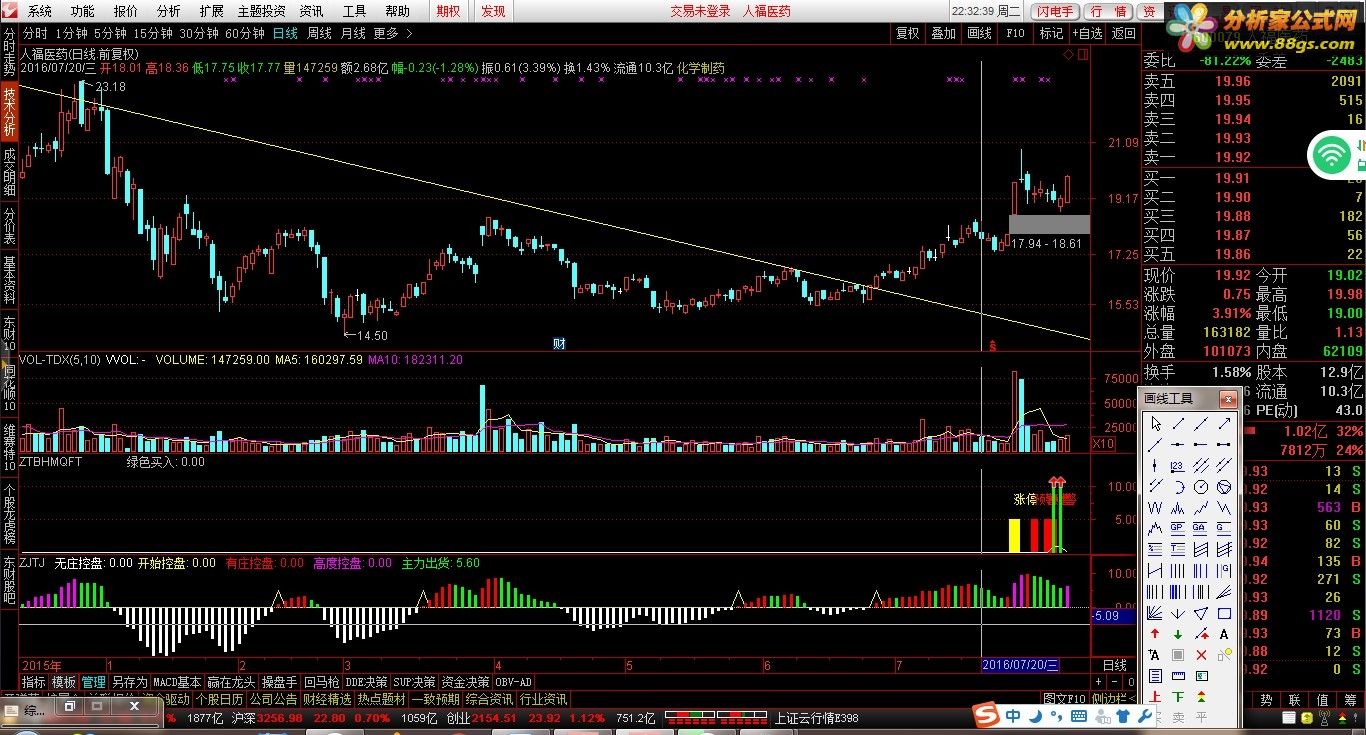Click the 复权 toolbar button
The width and height of the screenshot is (1366, 735).
(907, 33)
